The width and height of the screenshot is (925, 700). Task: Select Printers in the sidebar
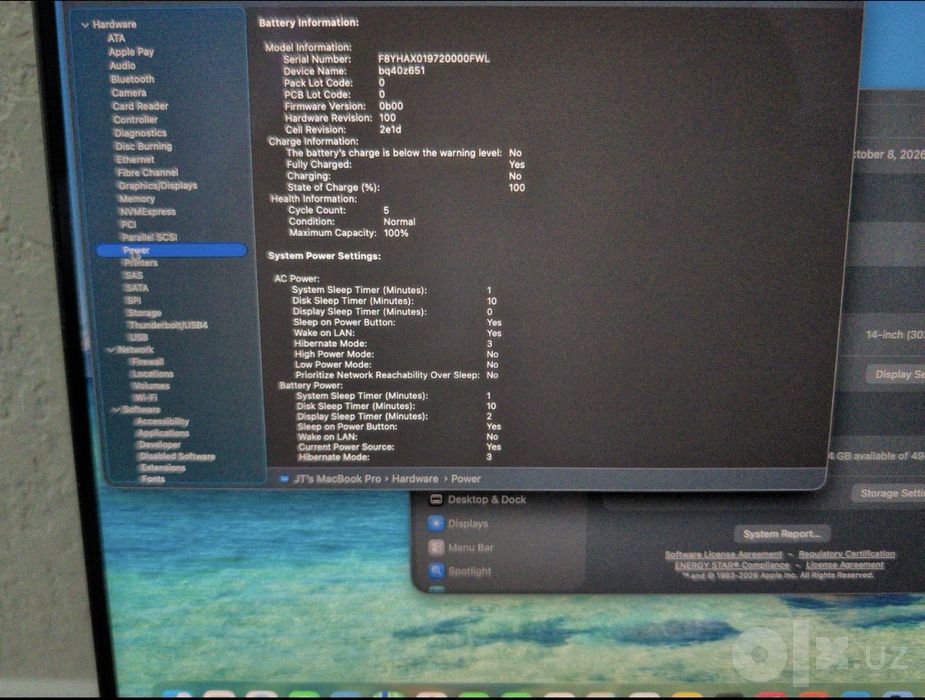pos(141,263)
